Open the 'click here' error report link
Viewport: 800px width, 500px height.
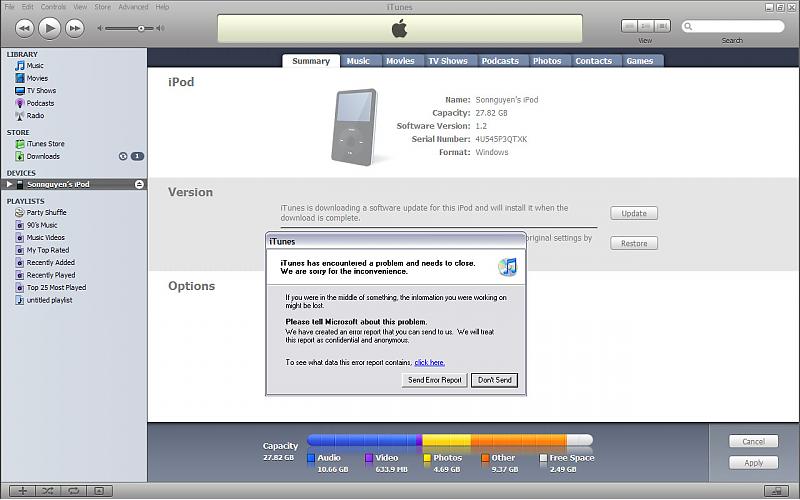pos(429,362)
